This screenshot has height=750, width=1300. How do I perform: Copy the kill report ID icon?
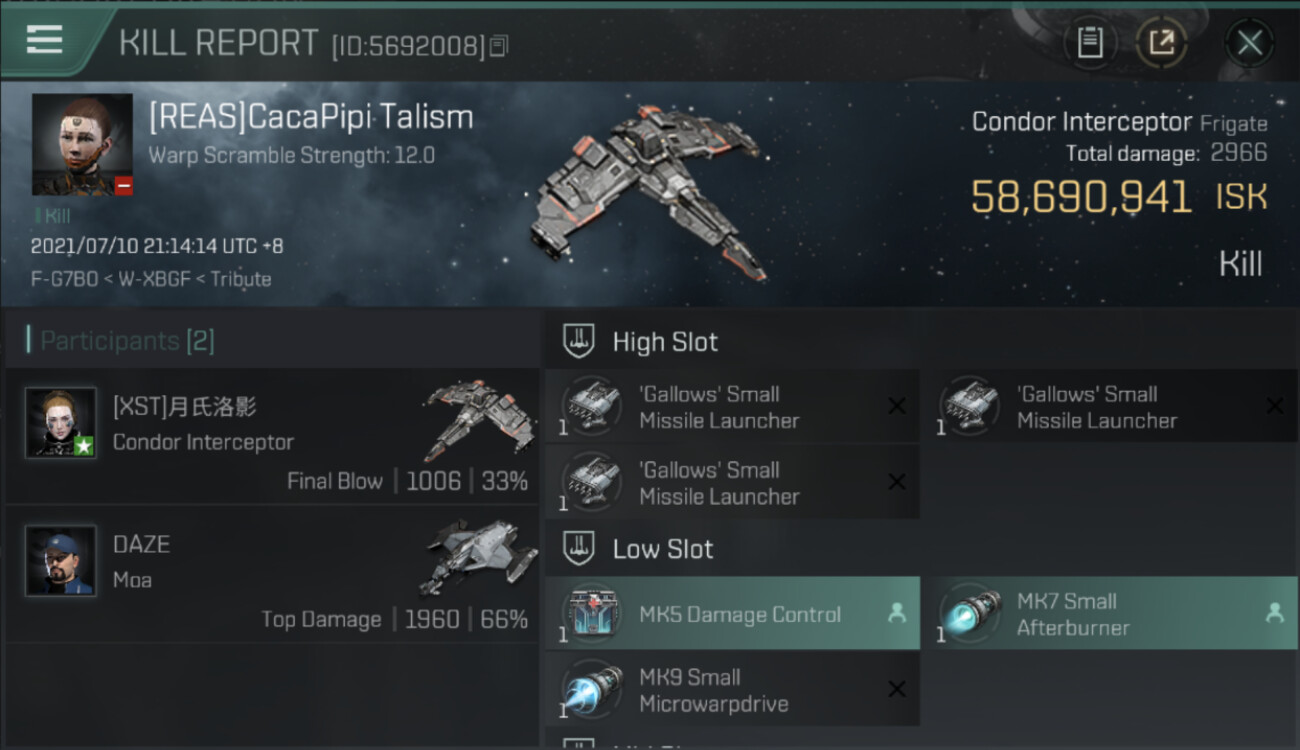tap(499, 45)
